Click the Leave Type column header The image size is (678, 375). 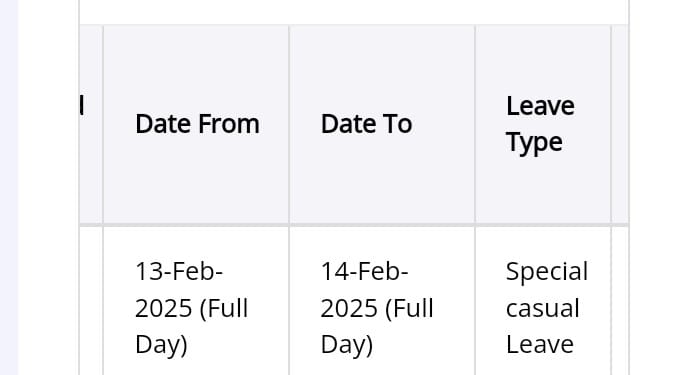click(x=543, y=125)
